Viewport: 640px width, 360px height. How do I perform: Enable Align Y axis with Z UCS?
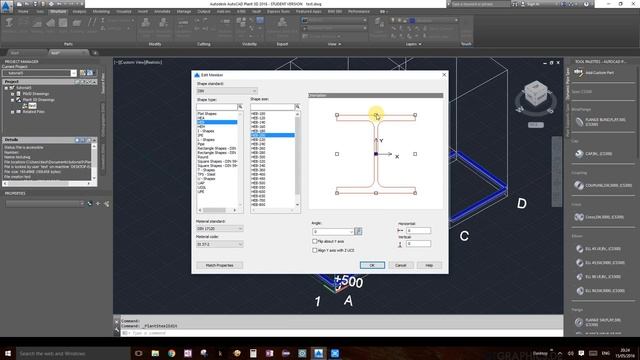pos(315,250)
